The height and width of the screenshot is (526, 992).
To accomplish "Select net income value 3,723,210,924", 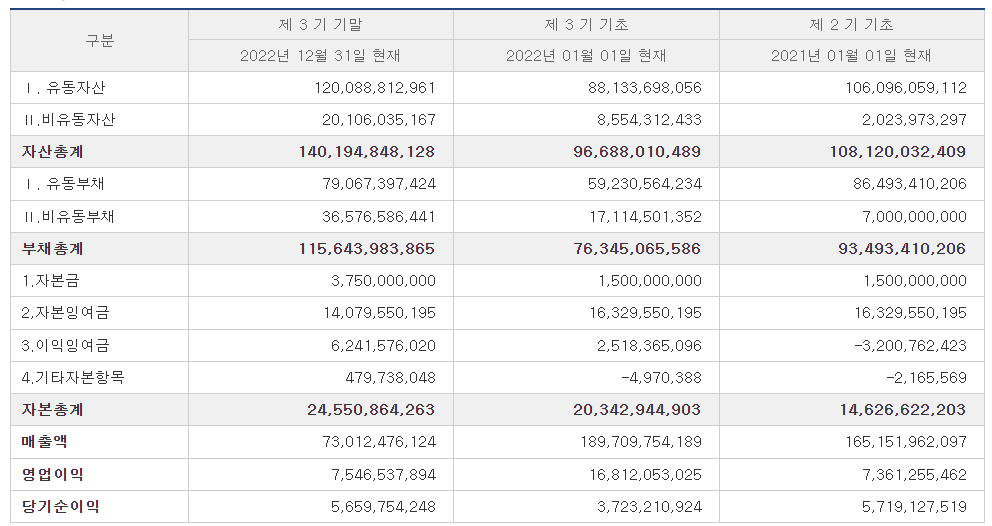I will [649, 506].
